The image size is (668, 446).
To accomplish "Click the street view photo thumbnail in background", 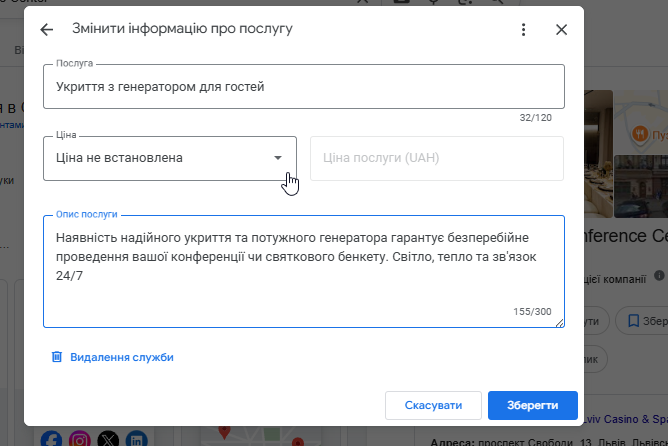I will coord(641,187).
